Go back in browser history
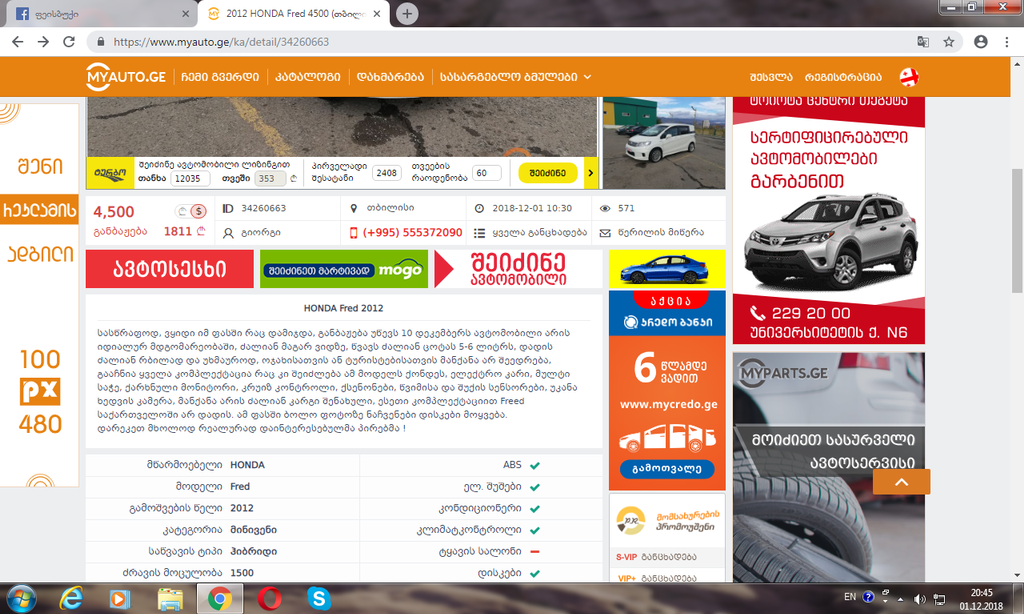 click(x=18, y=42)
